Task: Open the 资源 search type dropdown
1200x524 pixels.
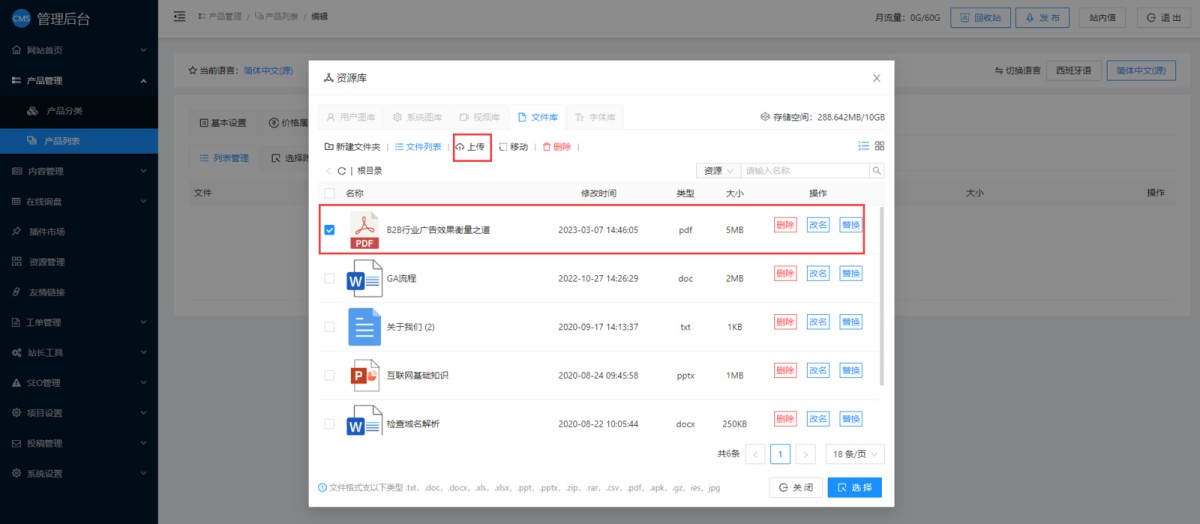Action: (717, 171)
